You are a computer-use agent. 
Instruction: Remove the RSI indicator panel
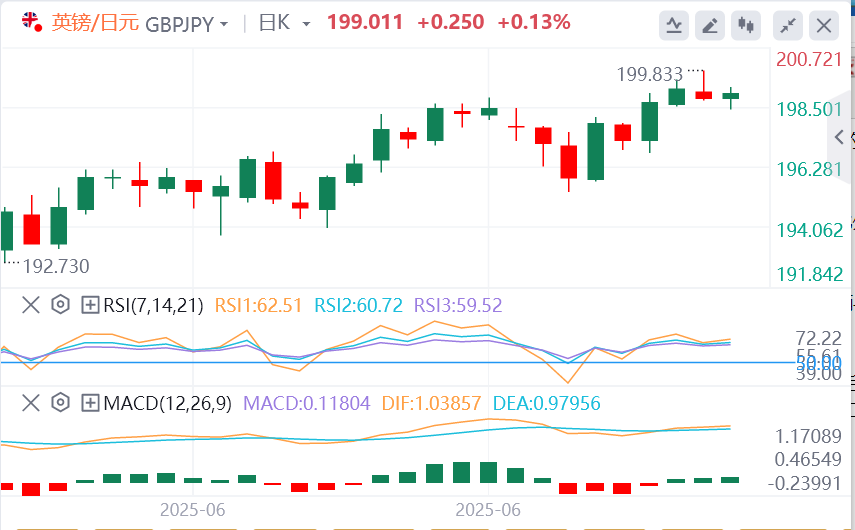point(31,305)
